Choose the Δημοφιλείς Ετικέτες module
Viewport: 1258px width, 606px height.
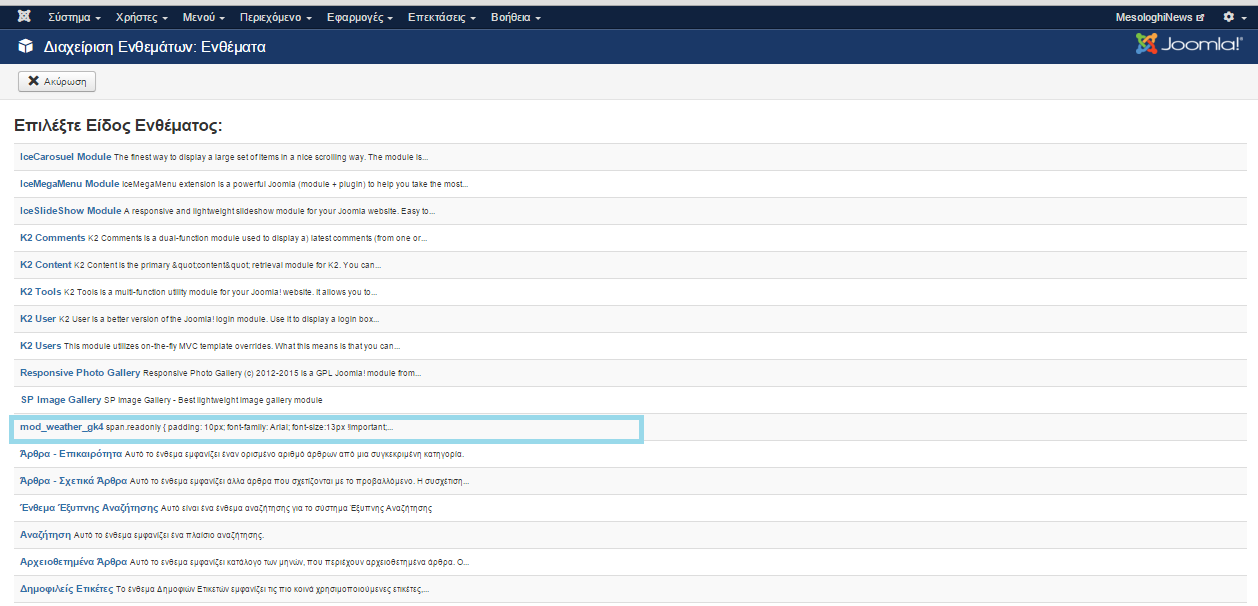tap(66, 589)
